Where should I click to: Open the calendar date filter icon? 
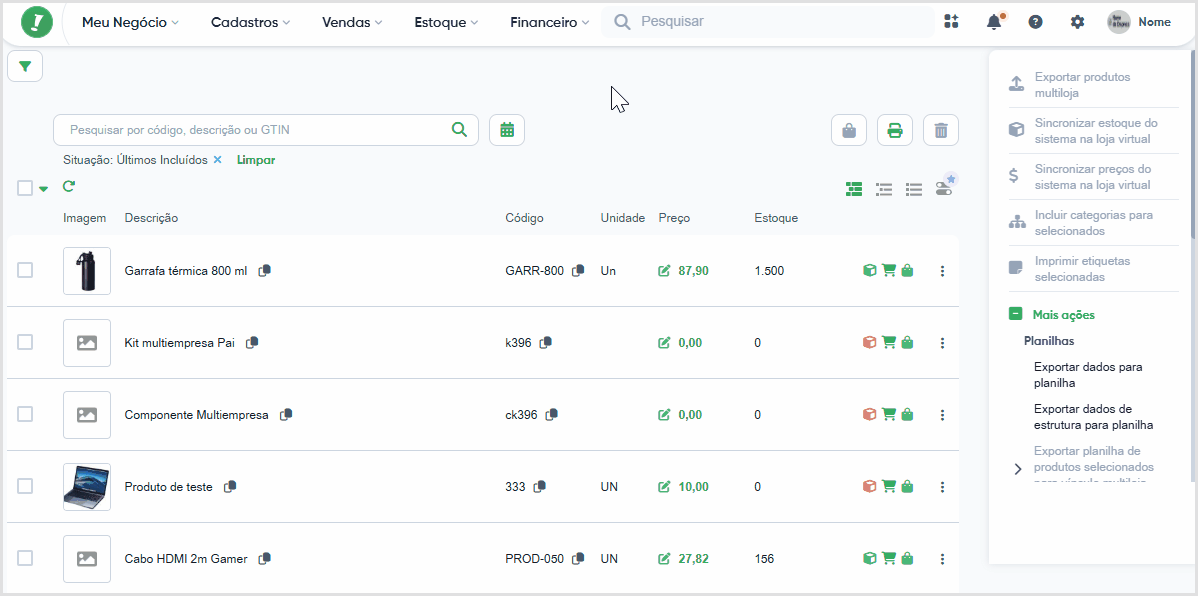(507, 130)
